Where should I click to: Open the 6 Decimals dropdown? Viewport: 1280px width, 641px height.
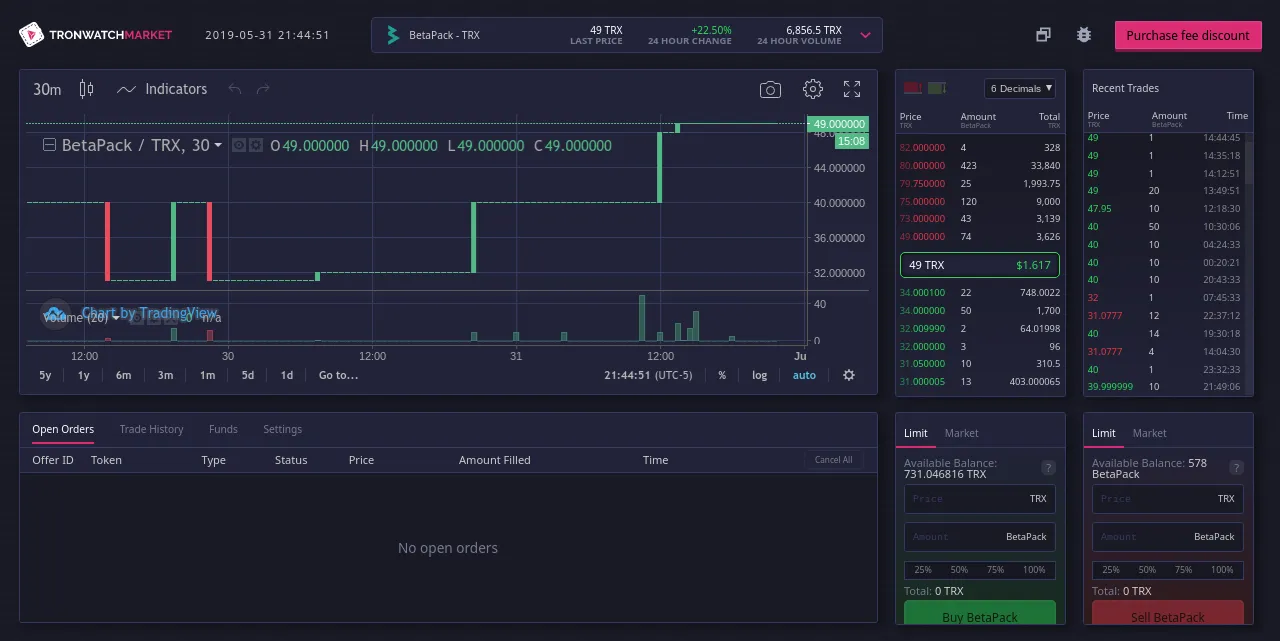pos(1020,88)
